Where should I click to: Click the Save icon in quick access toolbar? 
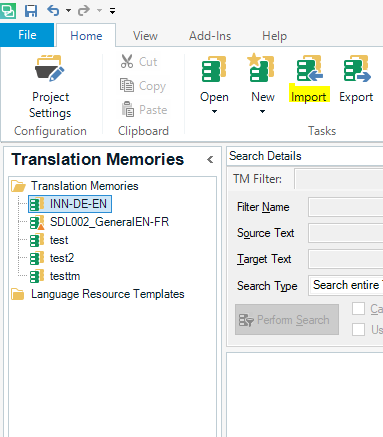(x=31, y=11)
